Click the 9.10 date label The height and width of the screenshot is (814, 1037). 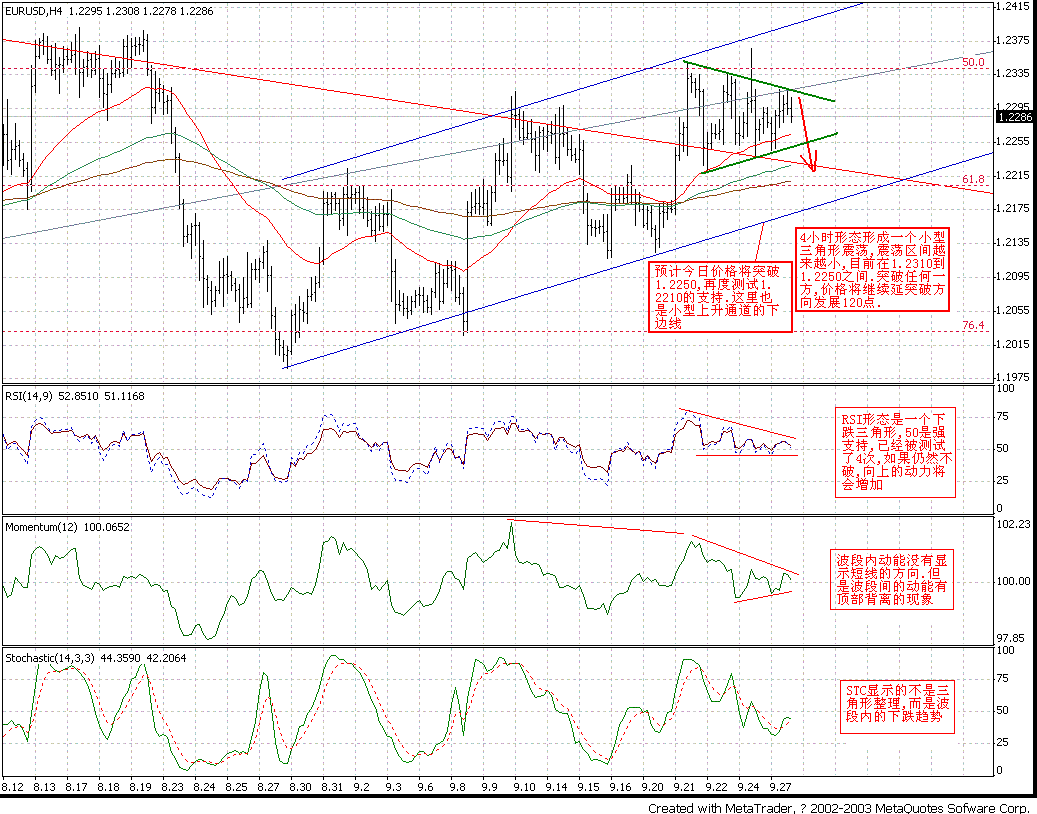[x=524, y=786]
